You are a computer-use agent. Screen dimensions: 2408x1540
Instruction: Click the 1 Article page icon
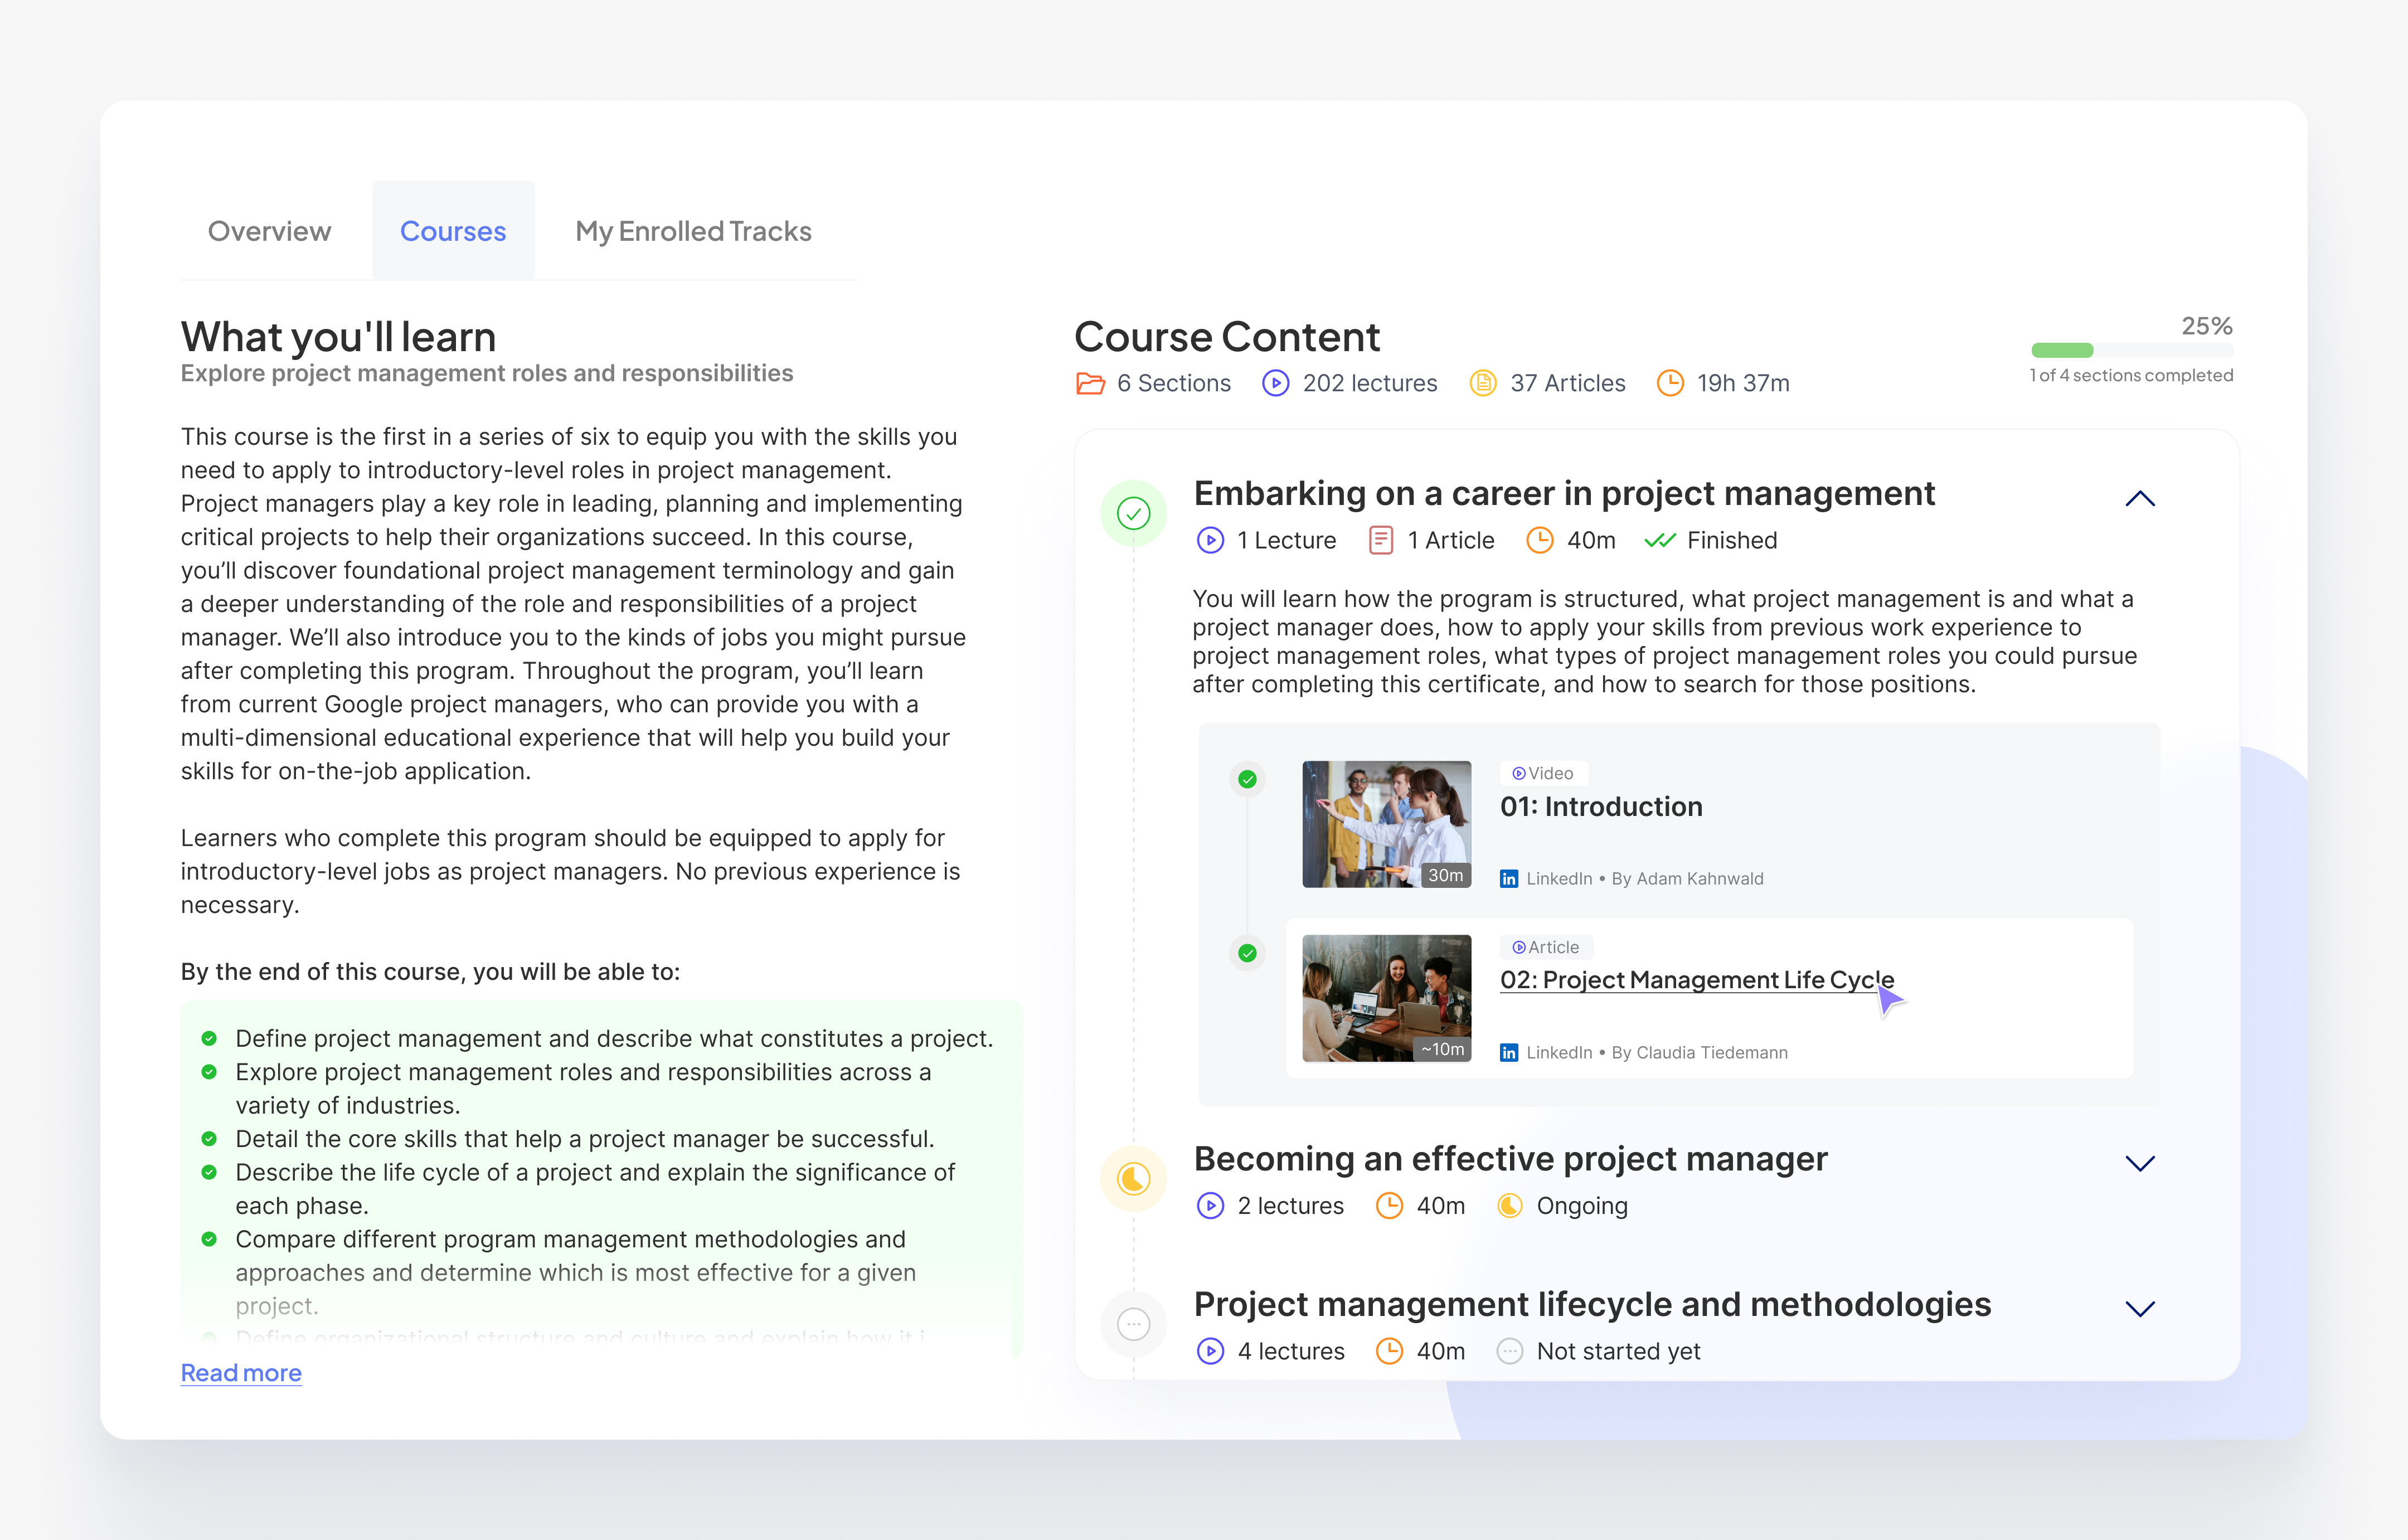pyautogui.click(x=1380, y=540)
